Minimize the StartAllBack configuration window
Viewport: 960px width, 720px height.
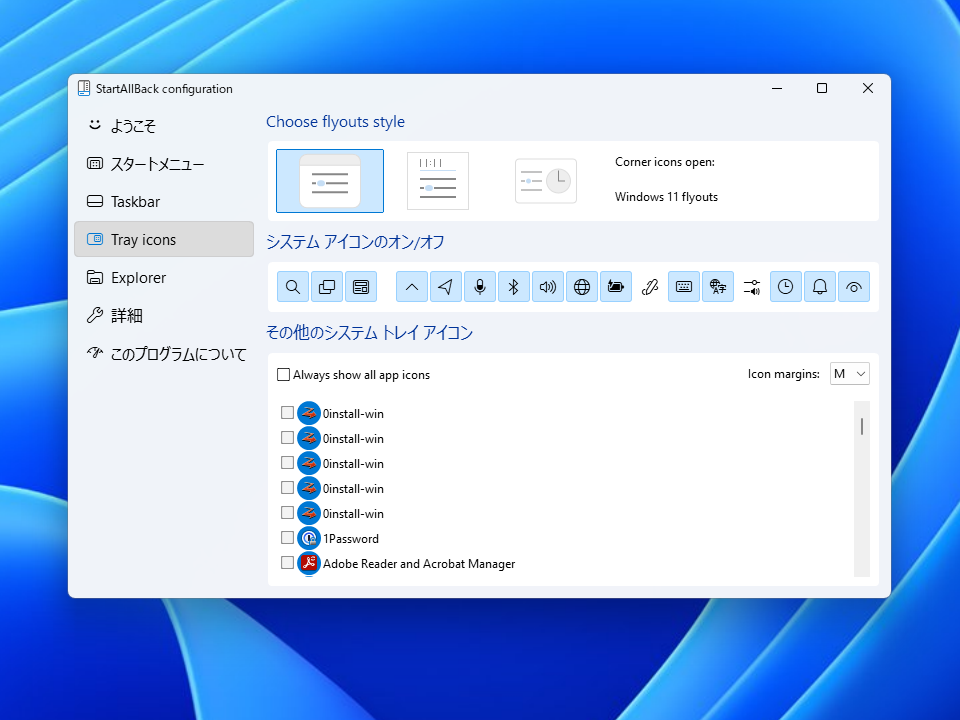coord(777,88)
